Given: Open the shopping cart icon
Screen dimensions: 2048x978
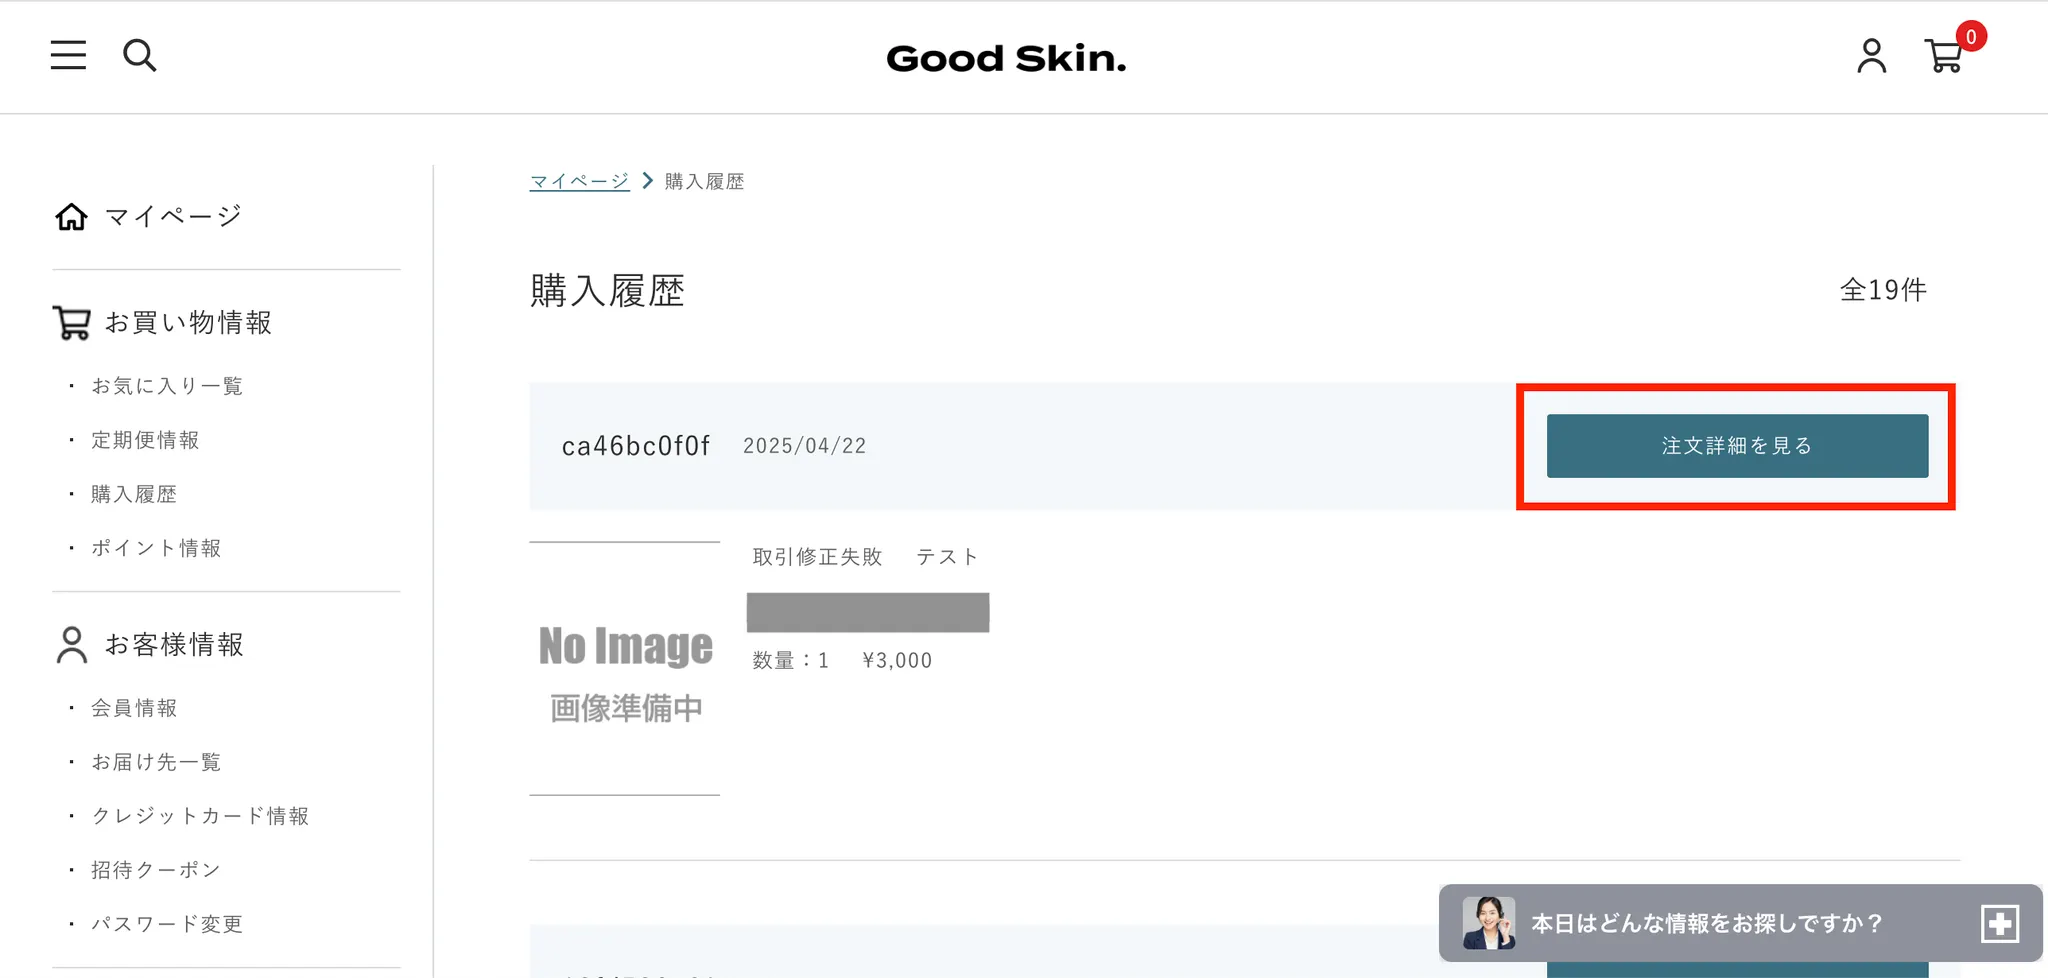Looking at the screenshot, I should pos(1944,56).
